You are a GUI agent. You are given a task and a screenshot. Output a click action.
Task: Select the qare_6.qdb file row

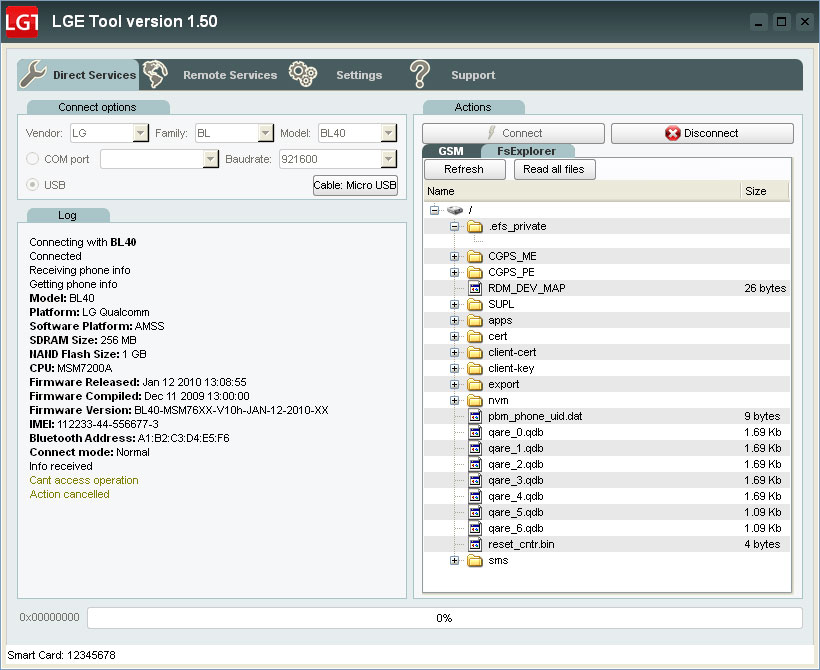click(606, 528)
